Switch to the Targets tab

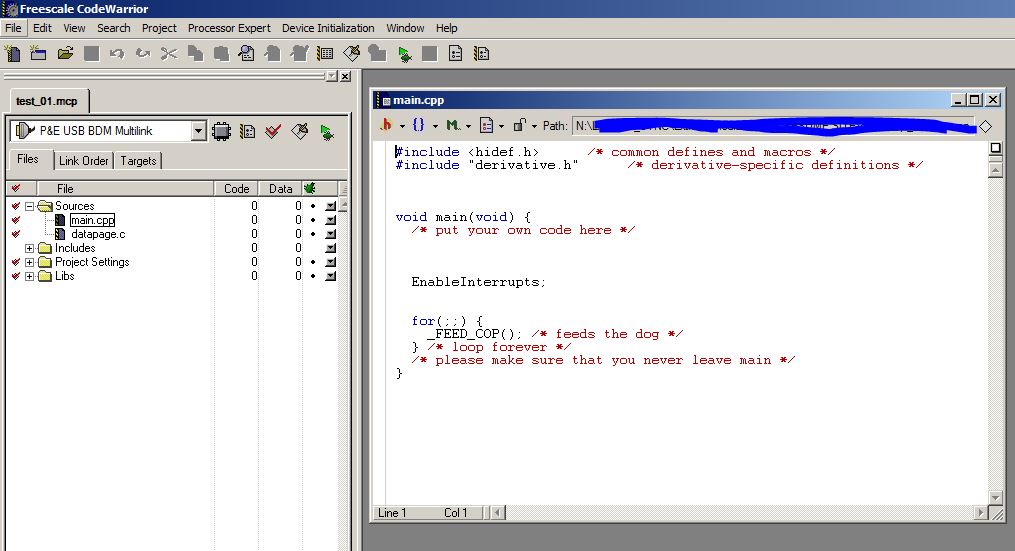[x=139, y=161]
